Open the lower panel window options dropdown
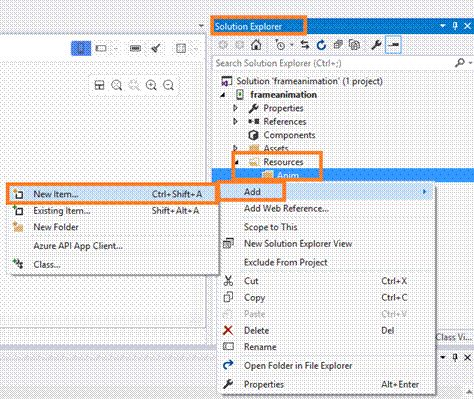The image size is (474, 399). pyautogui.click(x=443, y=357)
